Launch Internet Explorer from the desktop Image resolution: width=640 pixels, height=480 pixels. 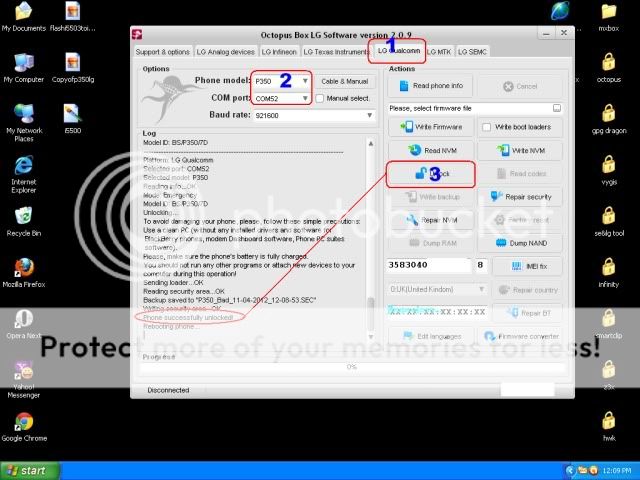pos(24,174)
